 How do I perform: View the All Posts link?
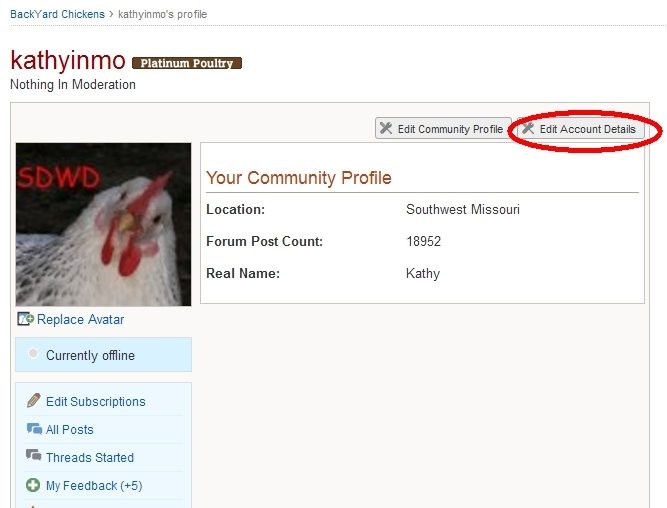click(x=69, y=429)
